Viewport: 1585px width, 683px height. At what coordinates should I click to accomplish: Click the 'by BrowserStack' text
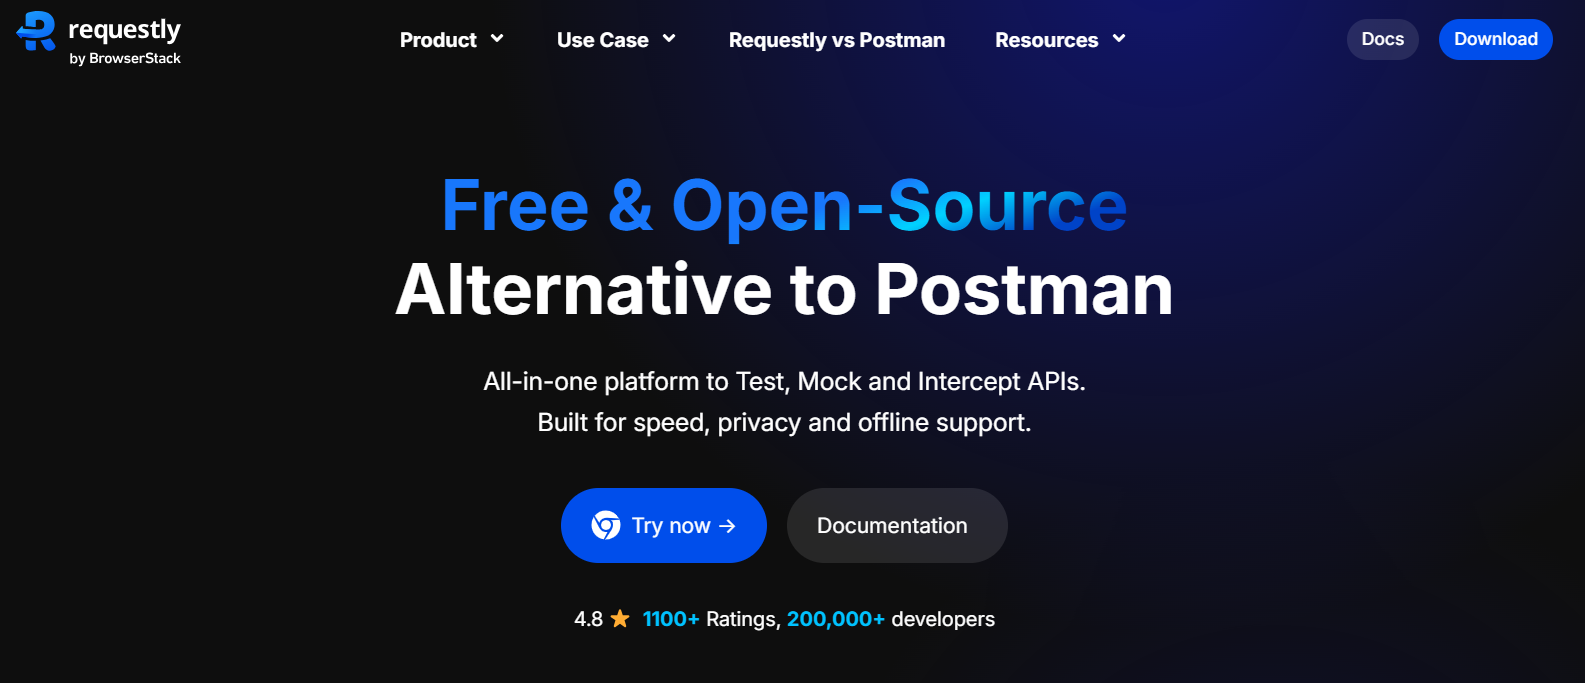[x=125, y=59]
